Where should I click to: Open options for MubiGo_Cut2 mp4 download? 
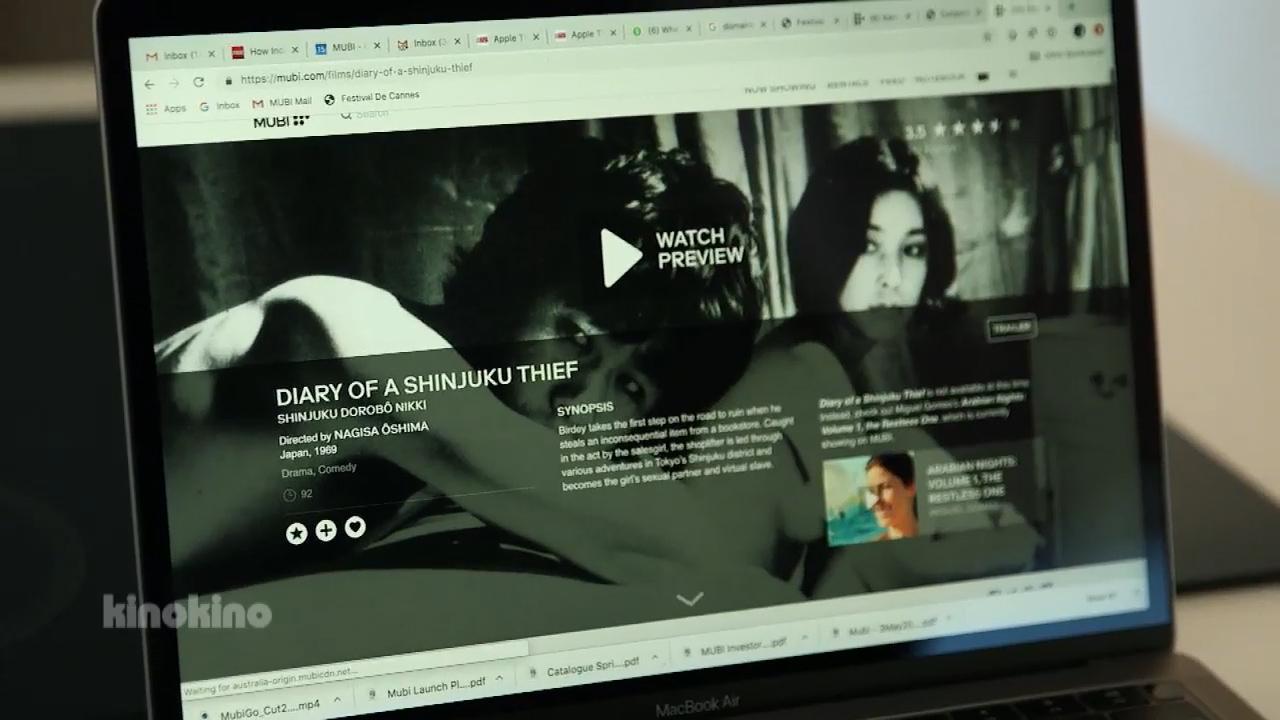point(337,701)
